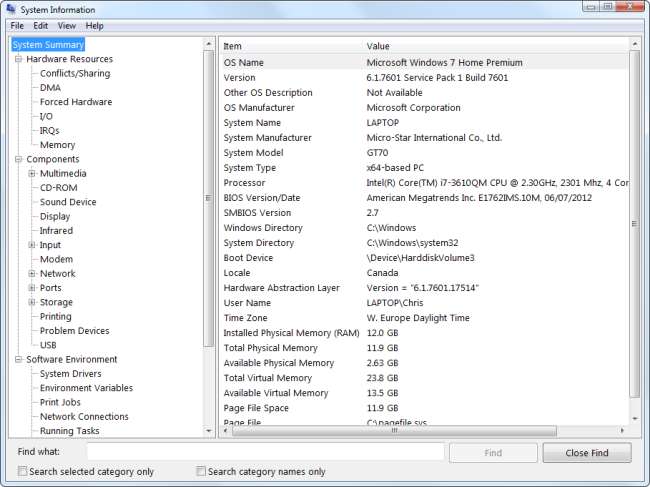Open the File menu
Viewport: 650px width, 487px height.
17,25
